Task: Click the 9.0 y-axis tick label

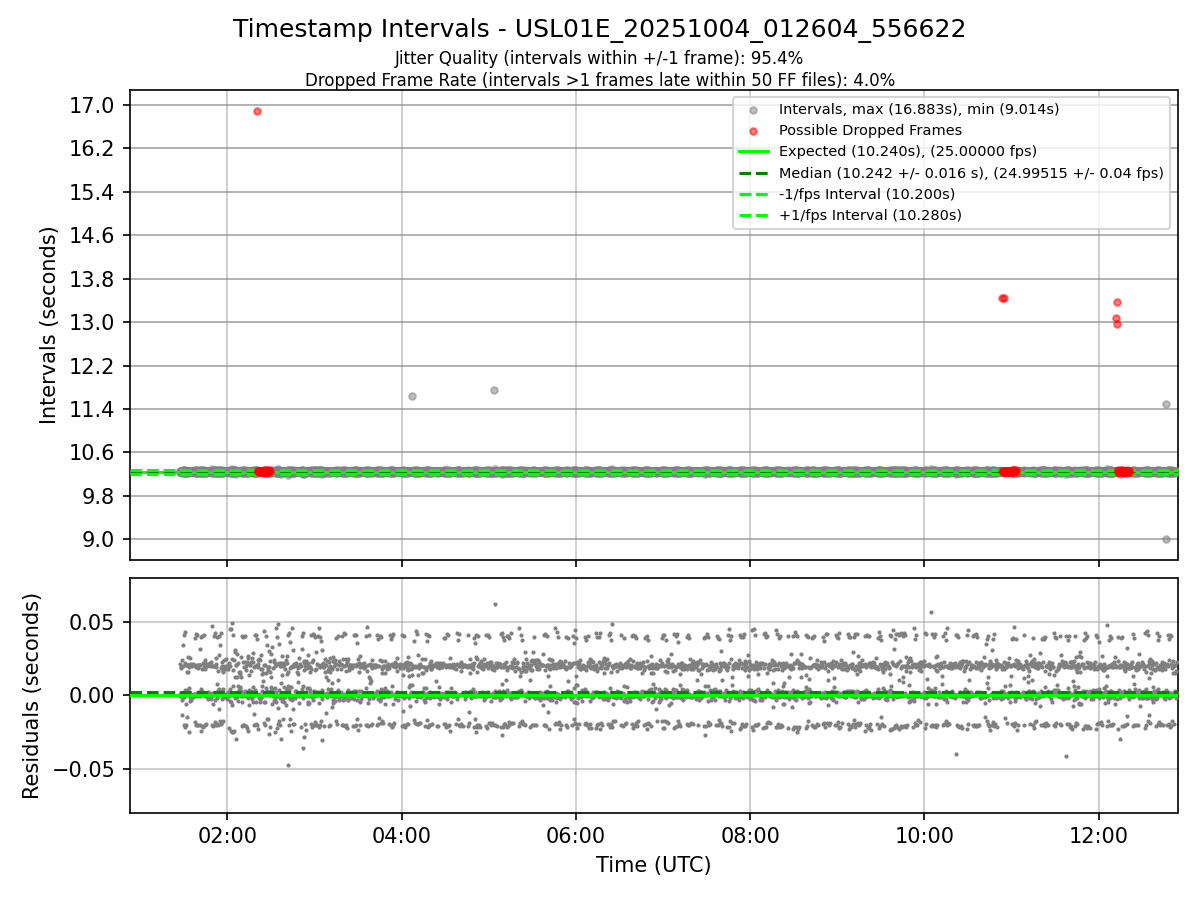Action: 100,539
